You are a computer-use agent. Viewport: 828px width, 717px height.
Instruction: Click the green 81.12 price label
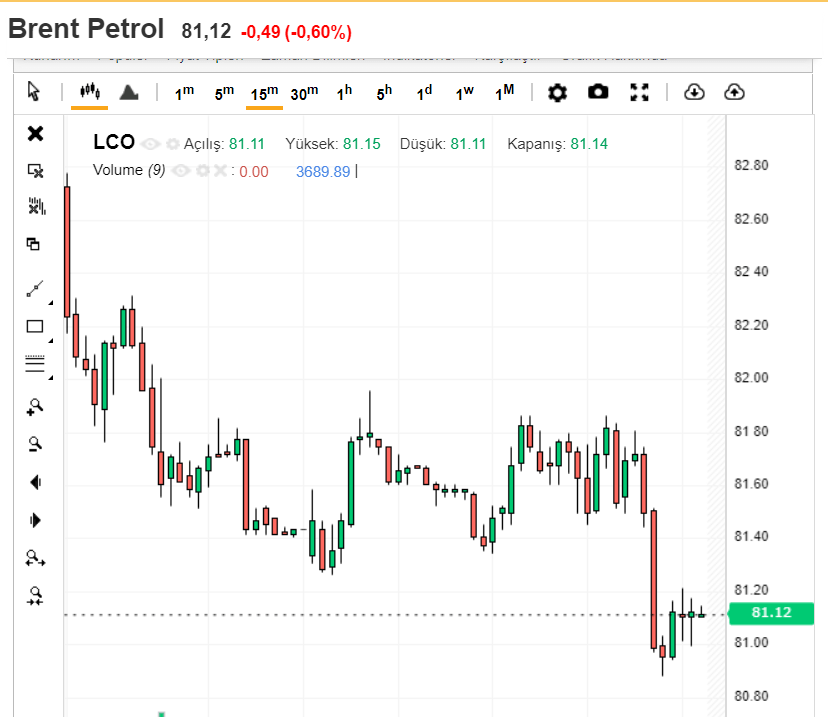point(771,613)
